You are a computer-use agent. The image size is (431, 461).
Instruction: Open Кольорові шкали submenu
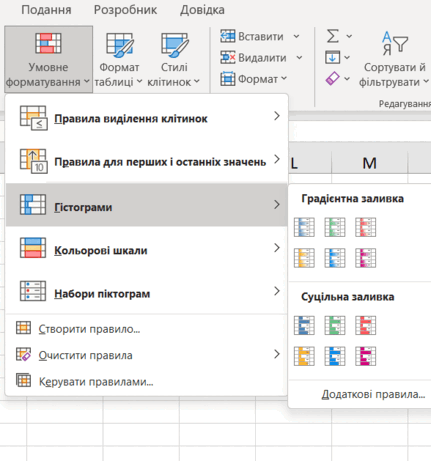147,250
